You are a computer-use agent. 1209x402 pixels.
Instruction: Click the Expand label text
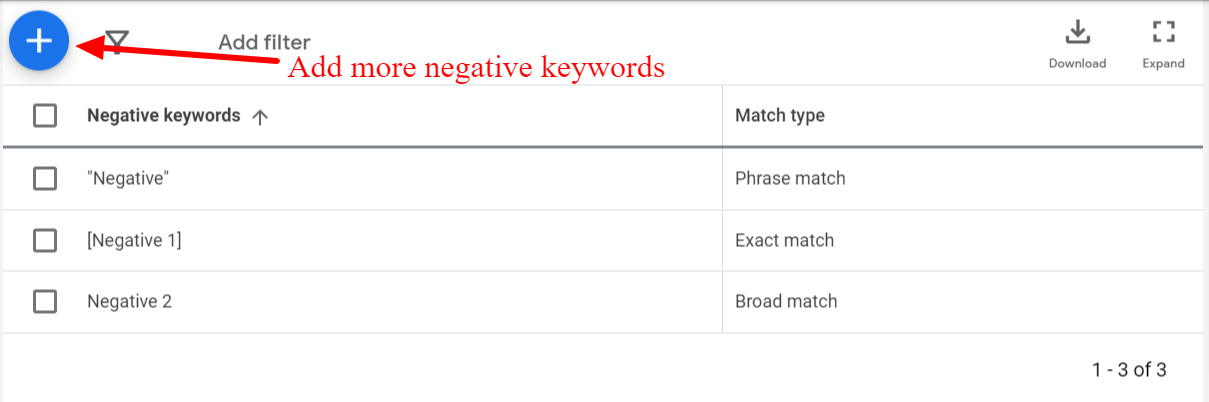[1163, 63]
